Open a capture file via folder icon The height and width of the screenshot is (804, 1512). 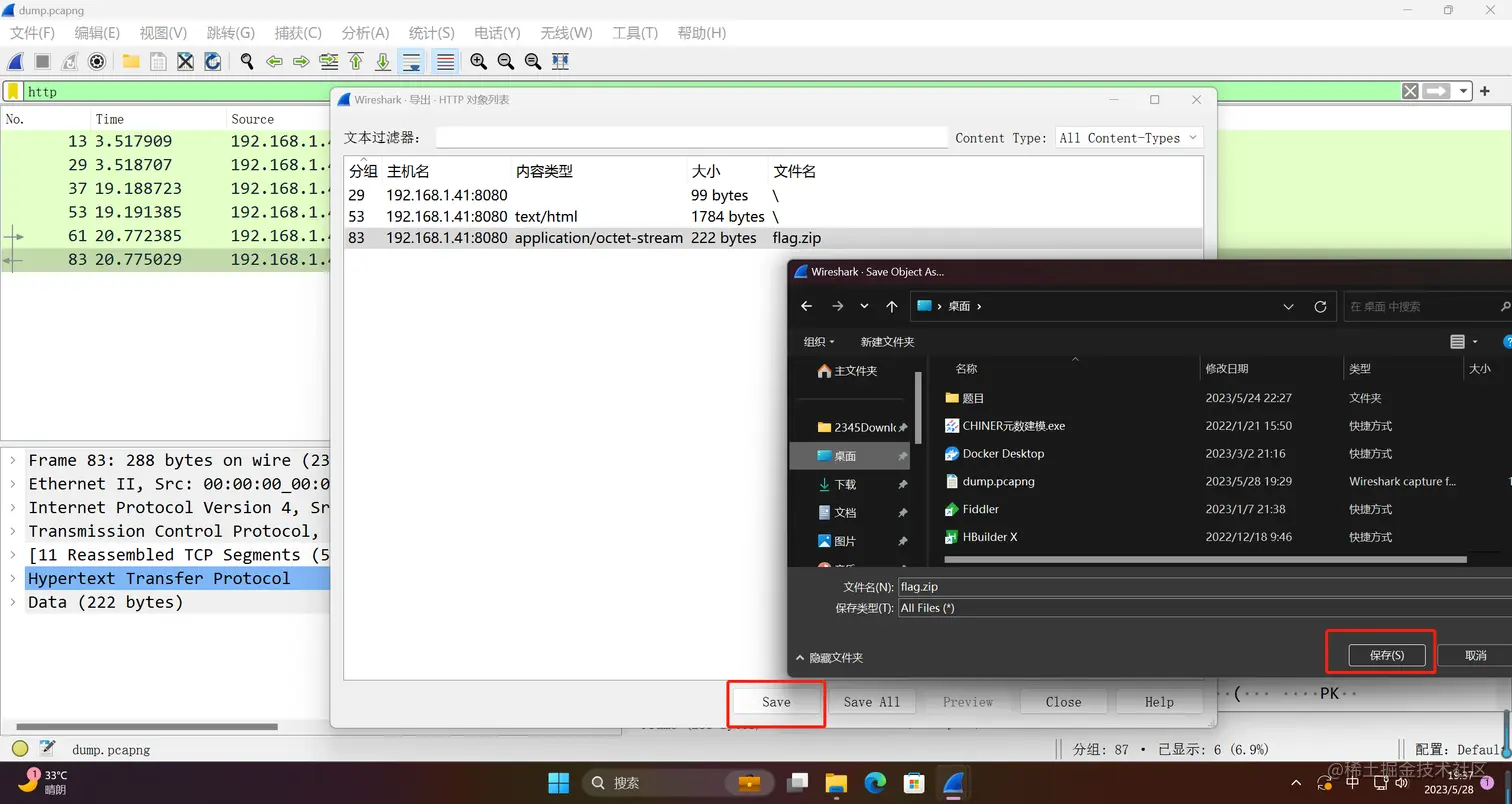tap(131, 62)
